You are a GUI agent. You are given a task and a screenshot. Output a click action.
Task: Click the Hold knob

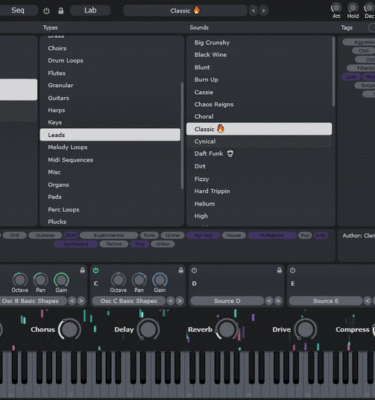pyautogui.click(x=353, y=7)
